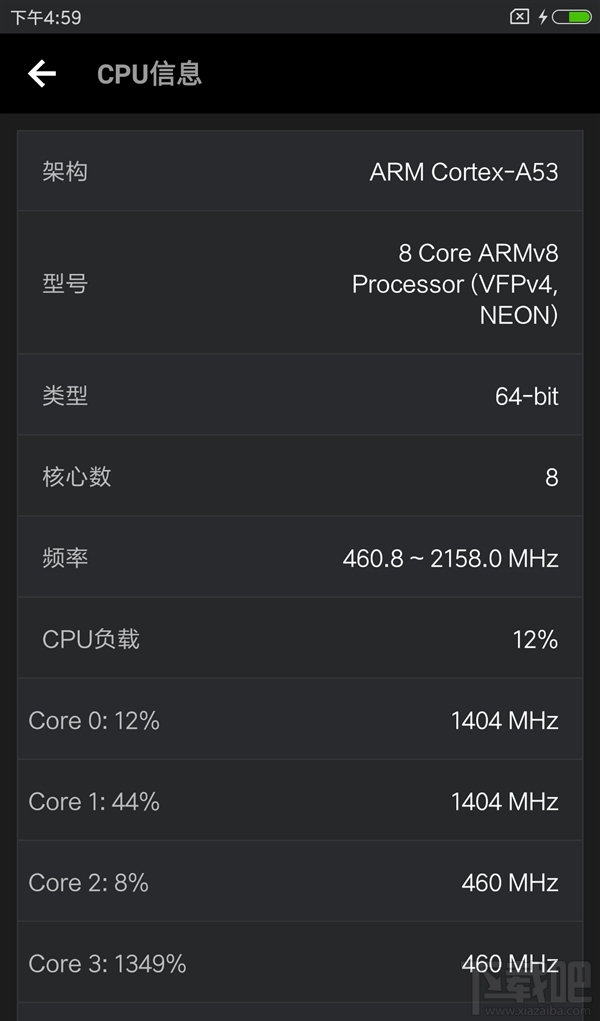The height and width of the screenshot is (1021, 600).
Task: Select the 架构 row showing ARM Cortex-A53
Action: [300, 171]
